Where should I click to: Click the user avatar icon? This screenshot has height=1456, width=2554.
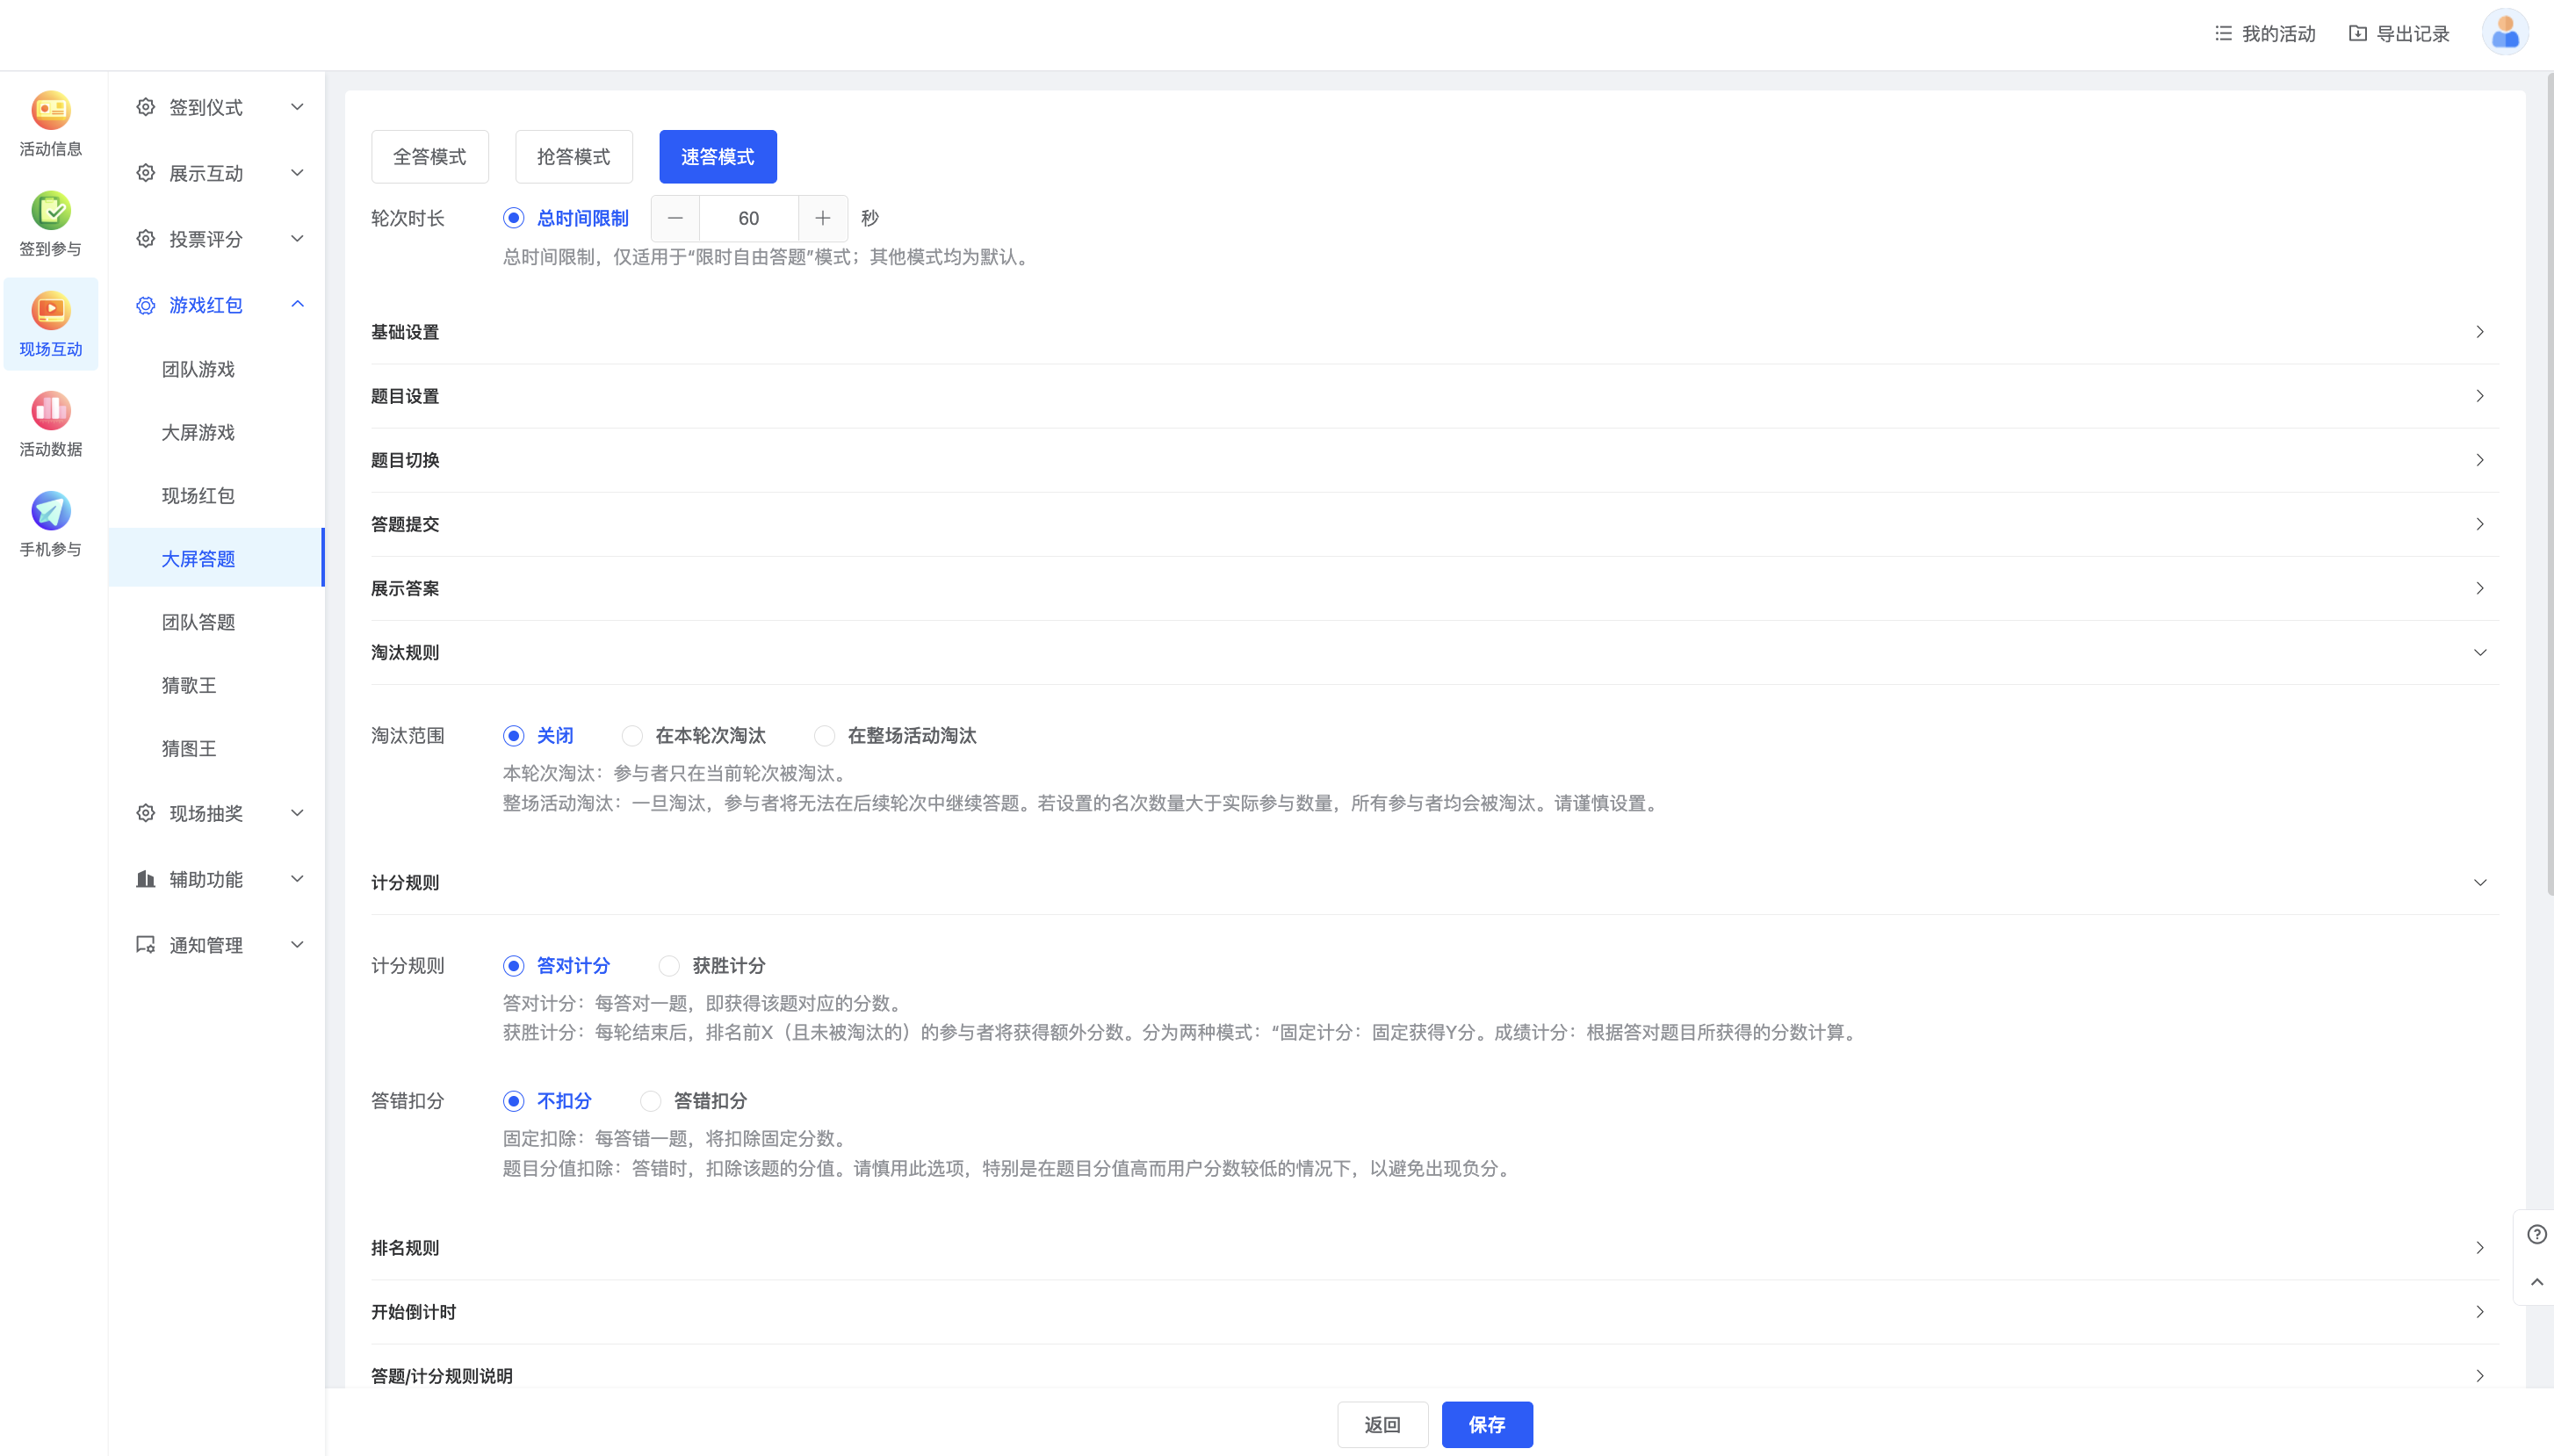coord(2504,33)
